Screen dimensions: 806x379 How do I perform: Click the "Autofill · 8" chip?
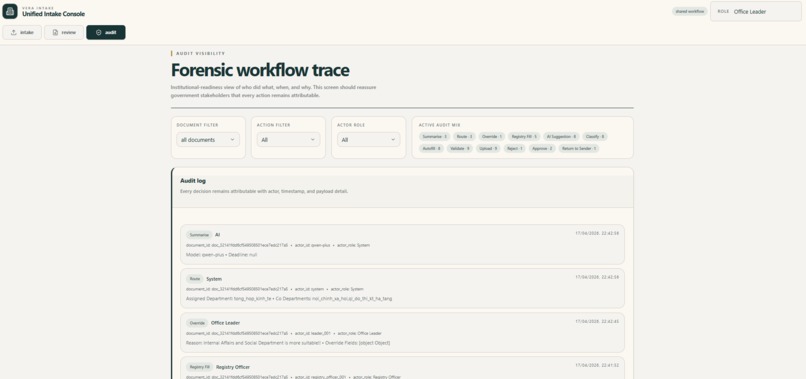click(x=431, y=148)
